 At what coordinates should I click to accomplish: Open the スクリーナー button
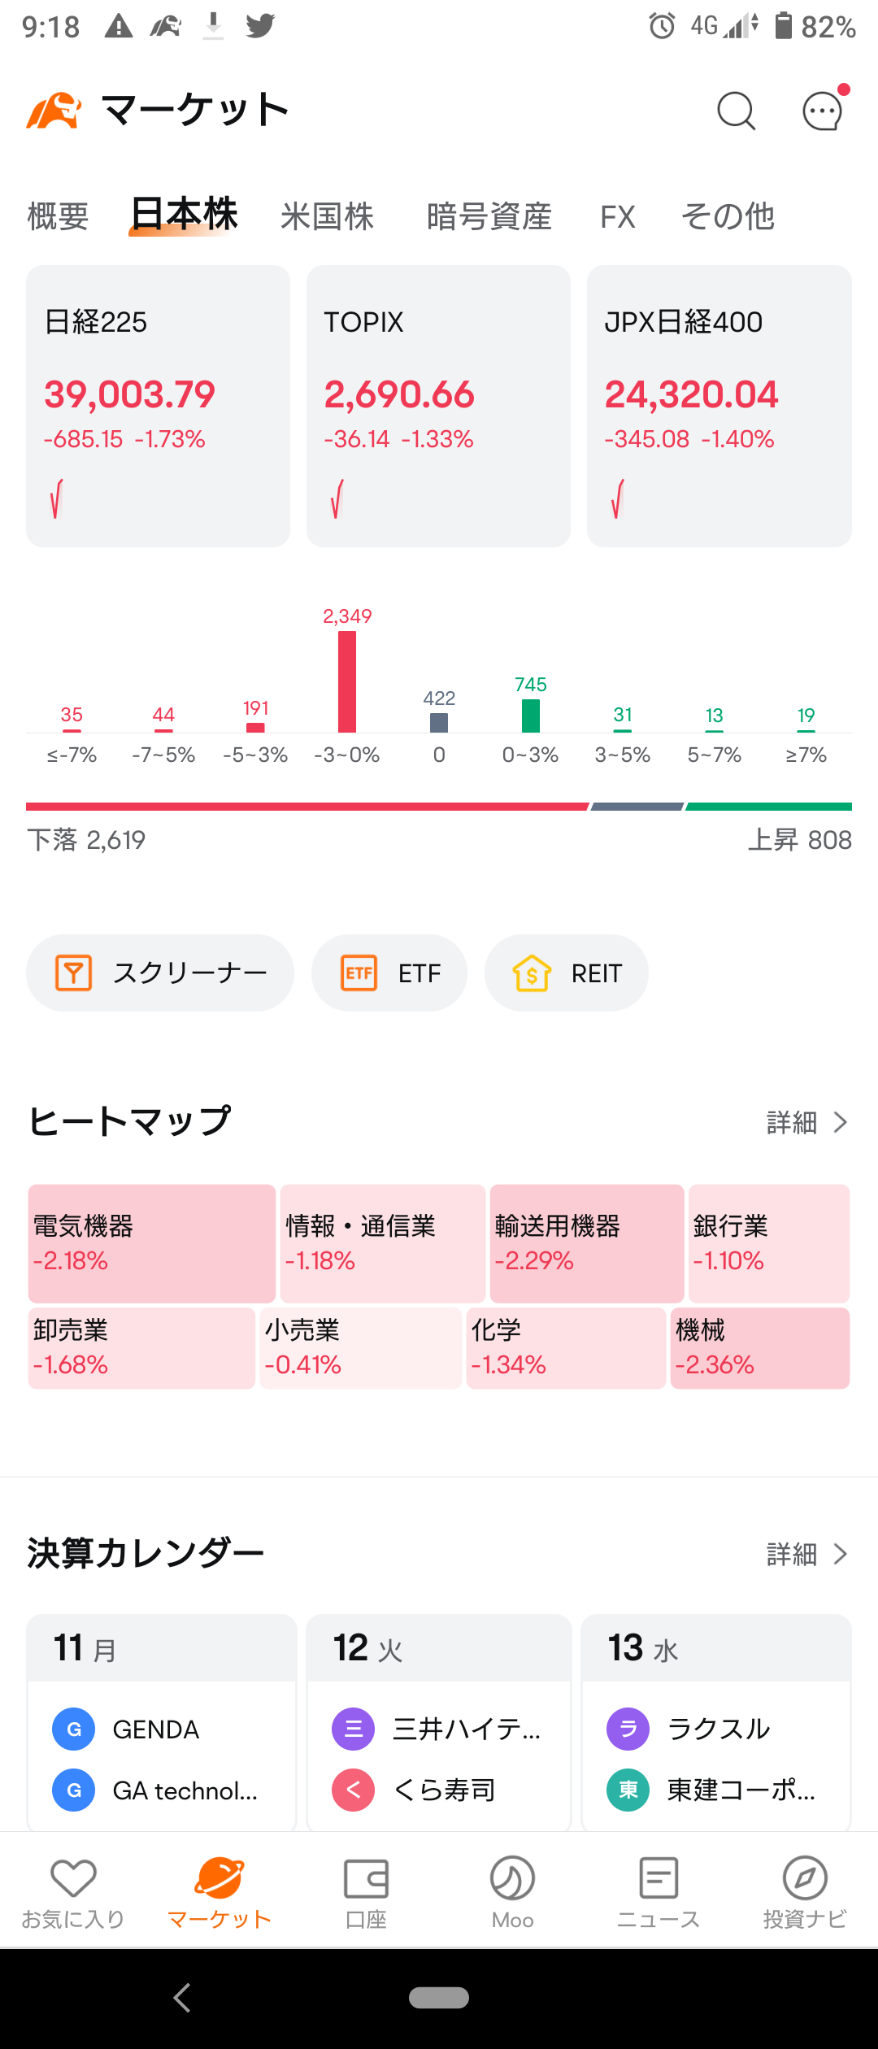tap(160, 973)
